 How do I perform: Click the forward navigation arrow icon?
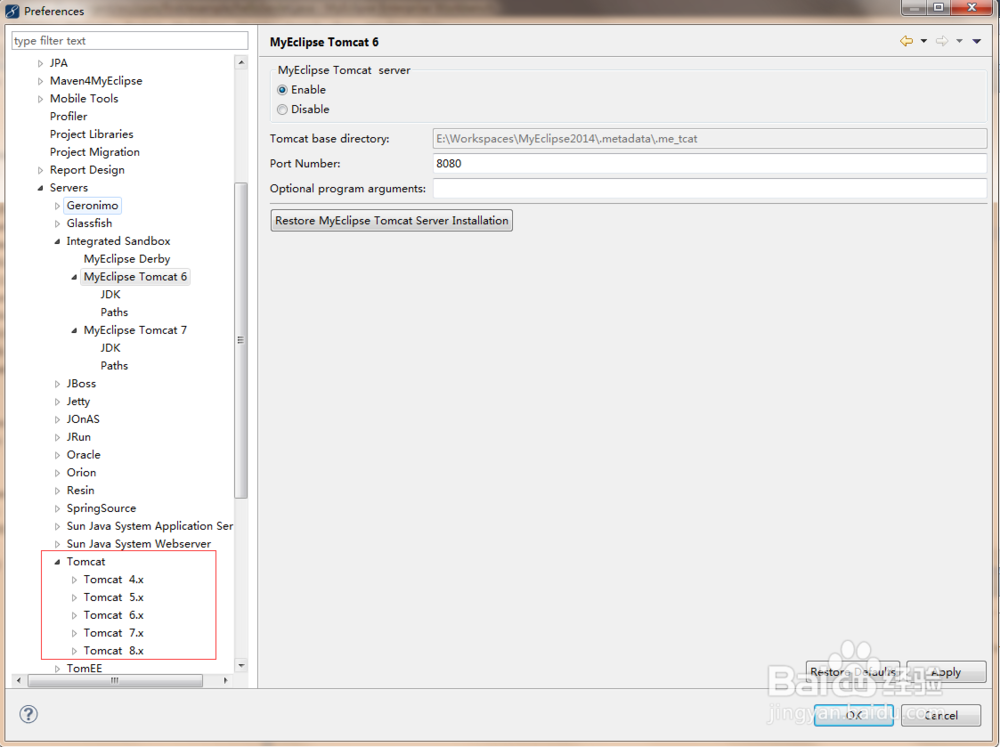pyautogui.click(x=941, y=41)
